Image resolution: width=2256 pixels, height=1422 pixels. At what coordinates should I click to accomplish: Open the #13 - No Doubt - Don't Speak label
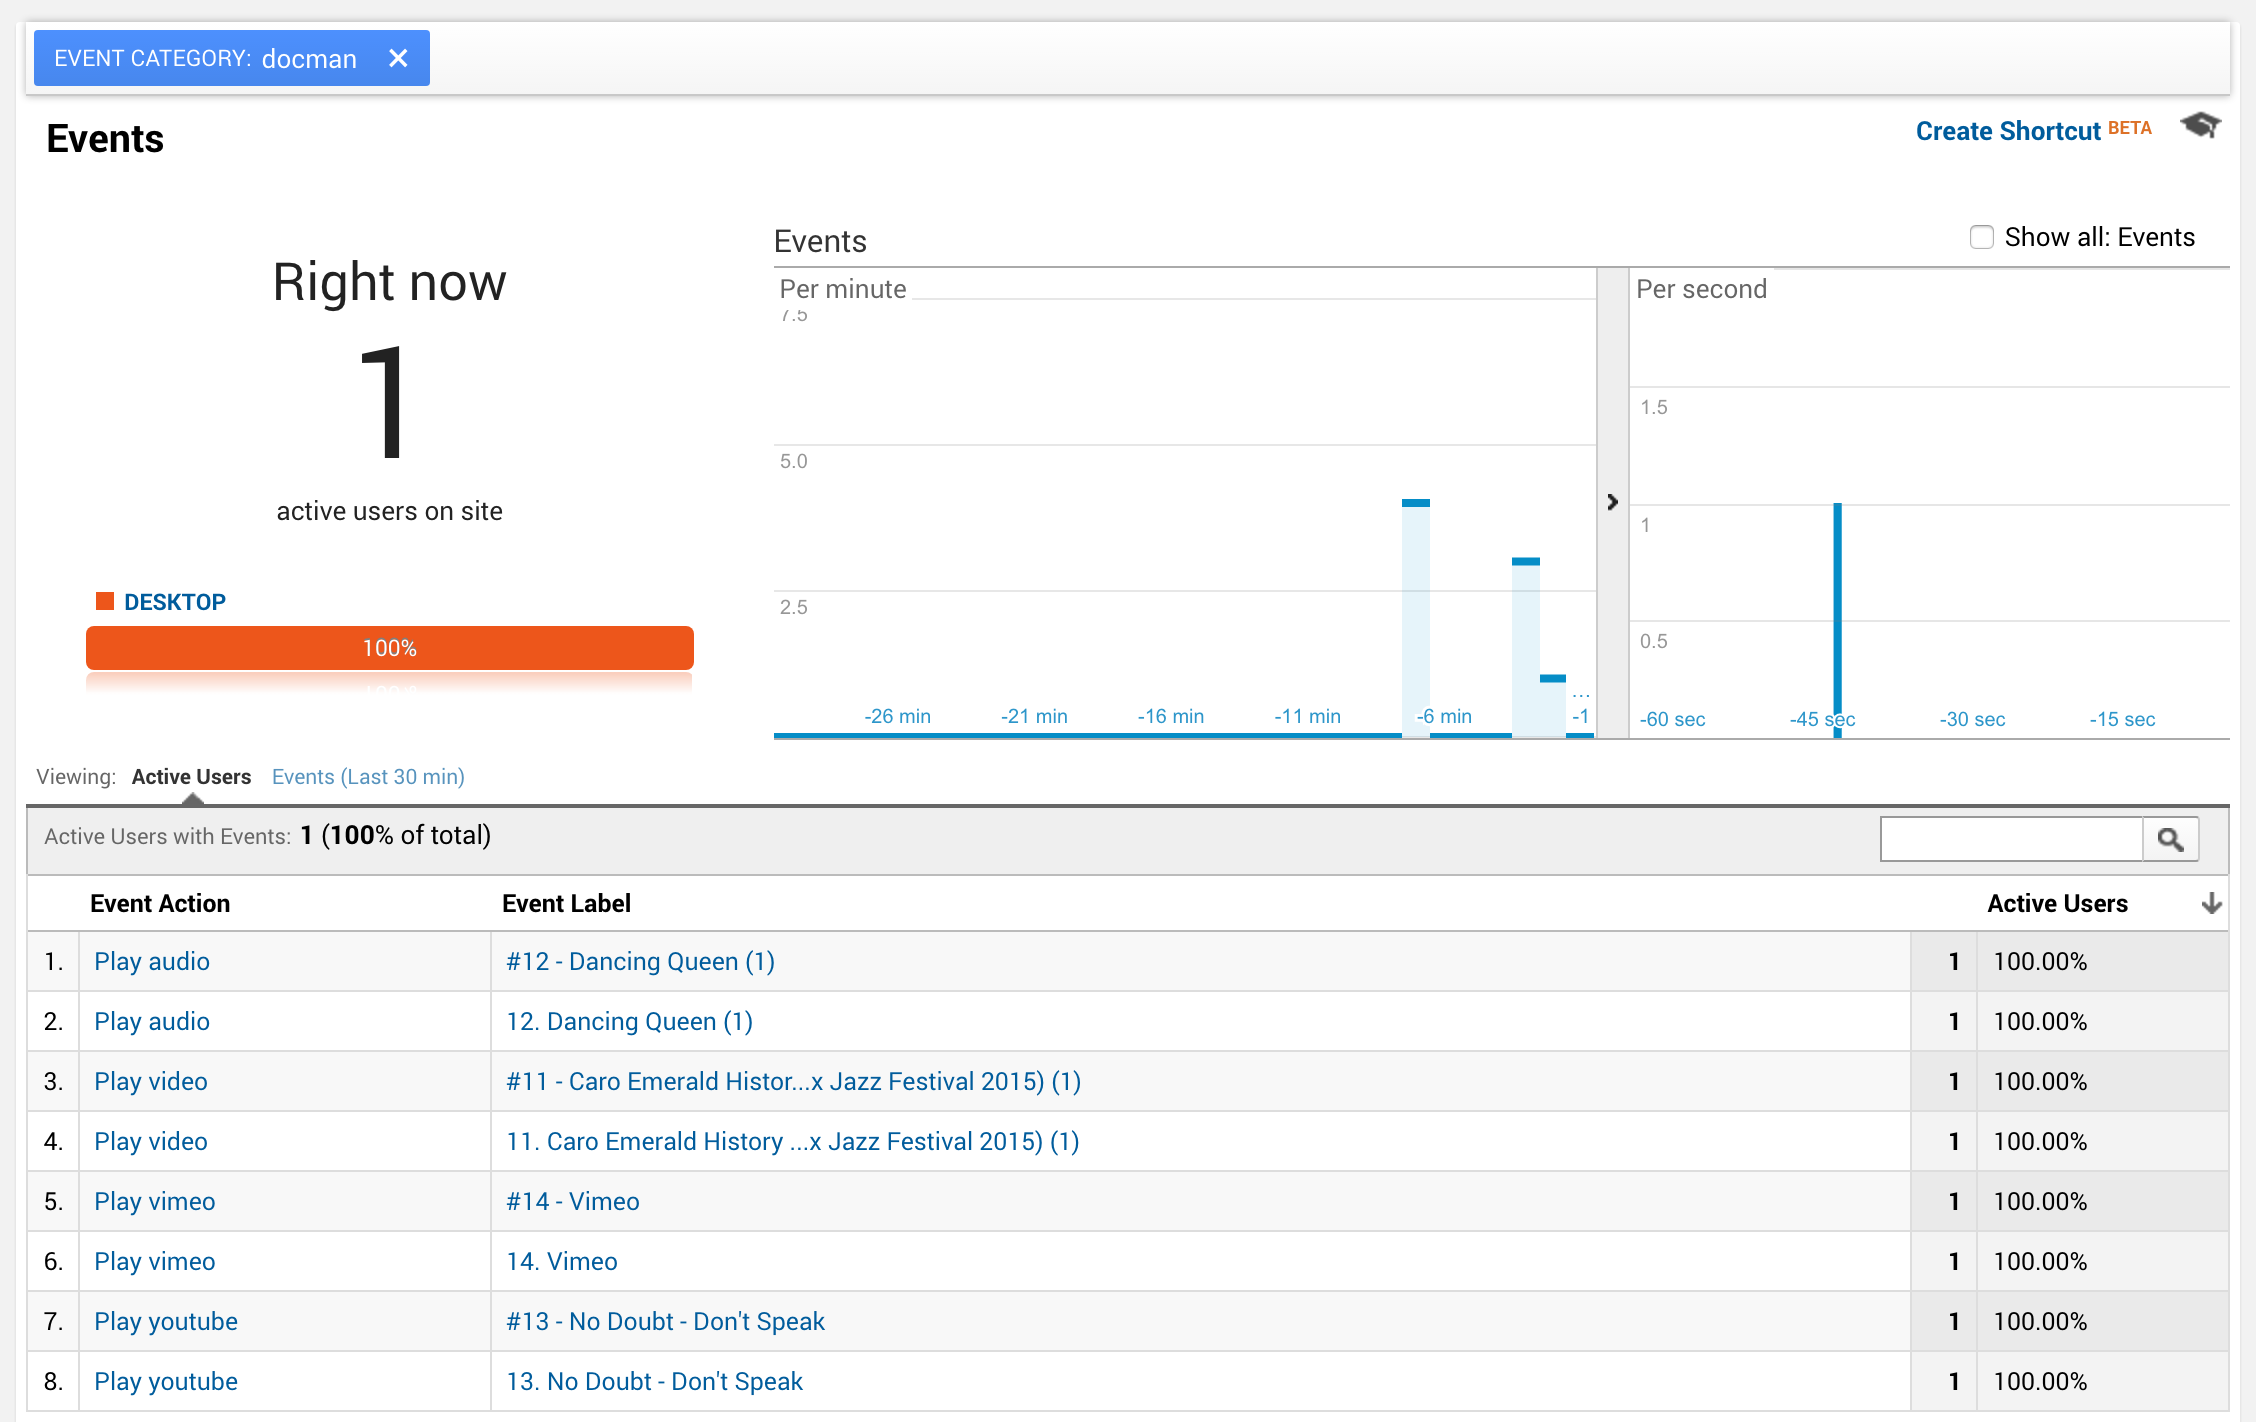(664, 1321)
